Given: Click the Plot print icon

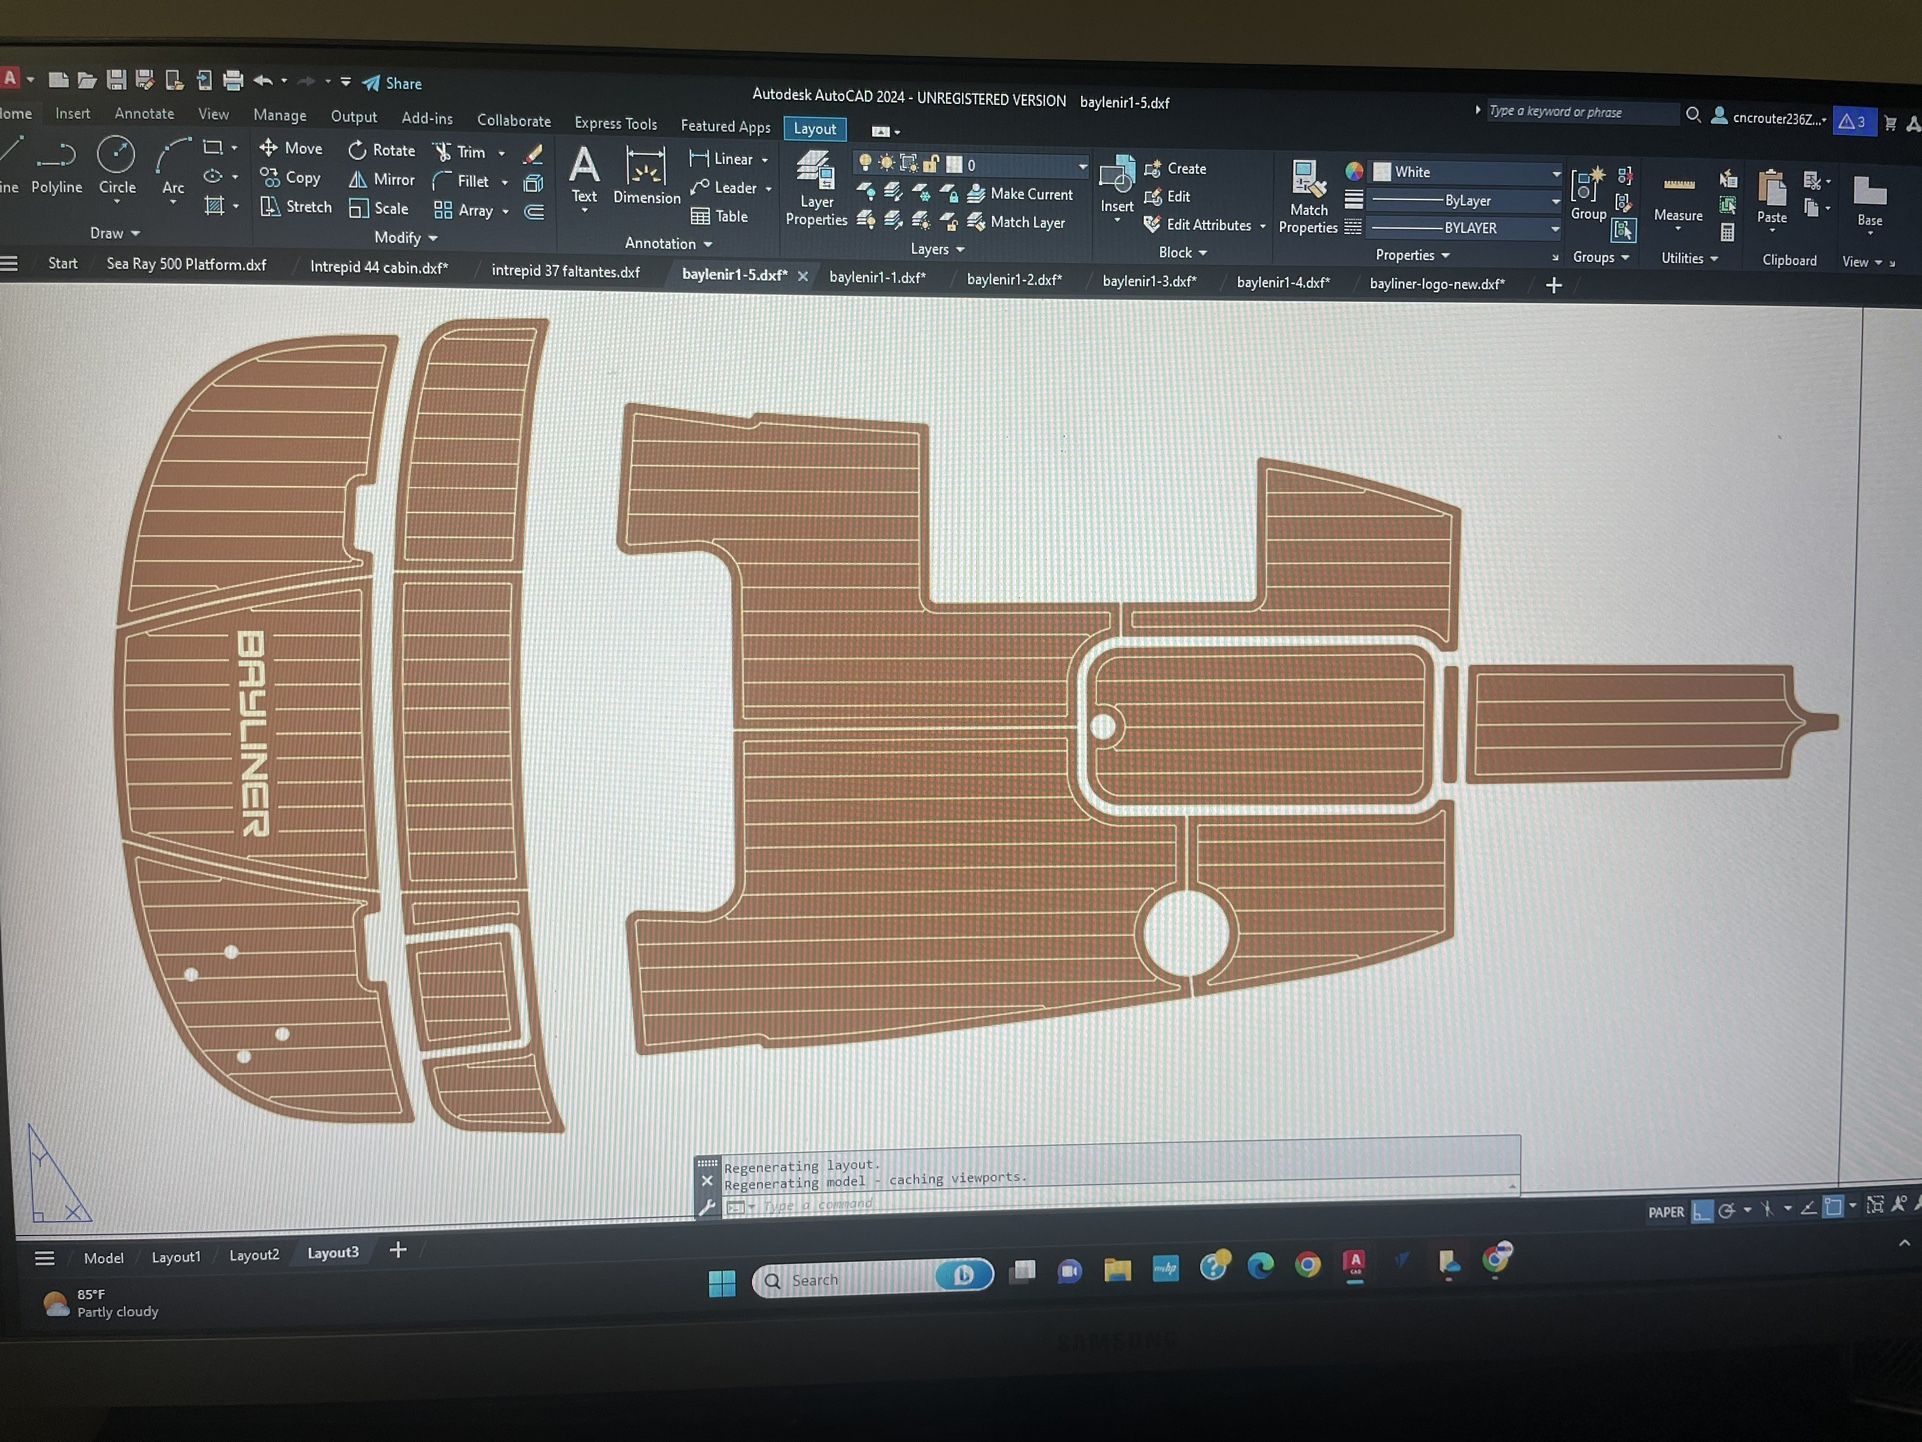Looking at the screenshot, I should click(x=233, y=80).
